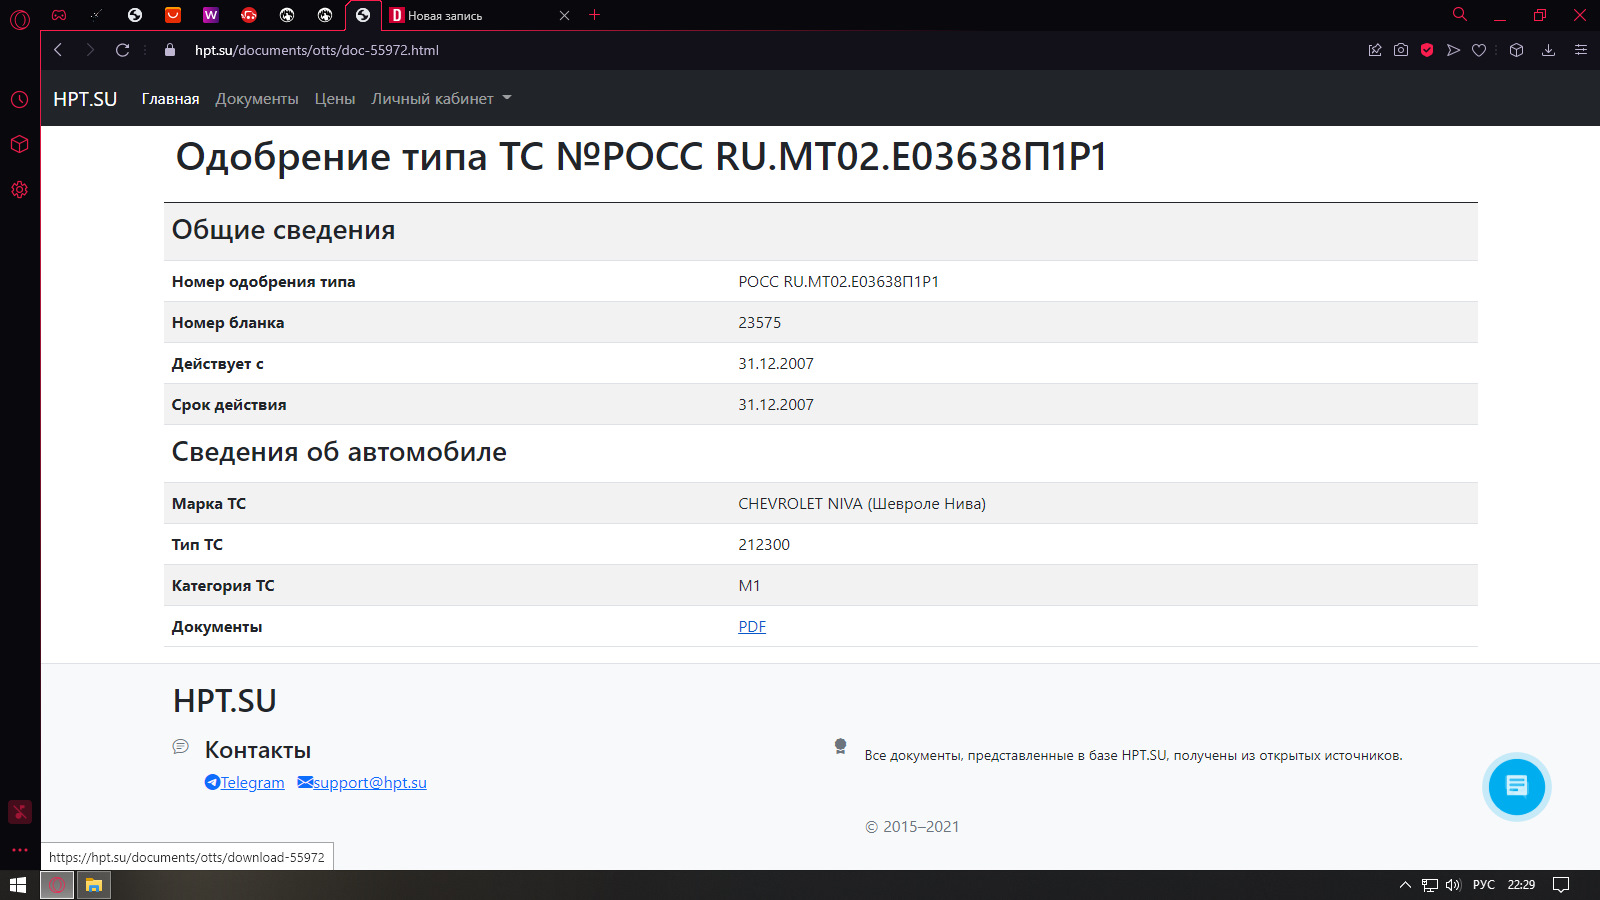Image resolution: width=1600 pixels, height=900 pixels.
Task: Click the category value M1
Action: click(x=749, y=586)
